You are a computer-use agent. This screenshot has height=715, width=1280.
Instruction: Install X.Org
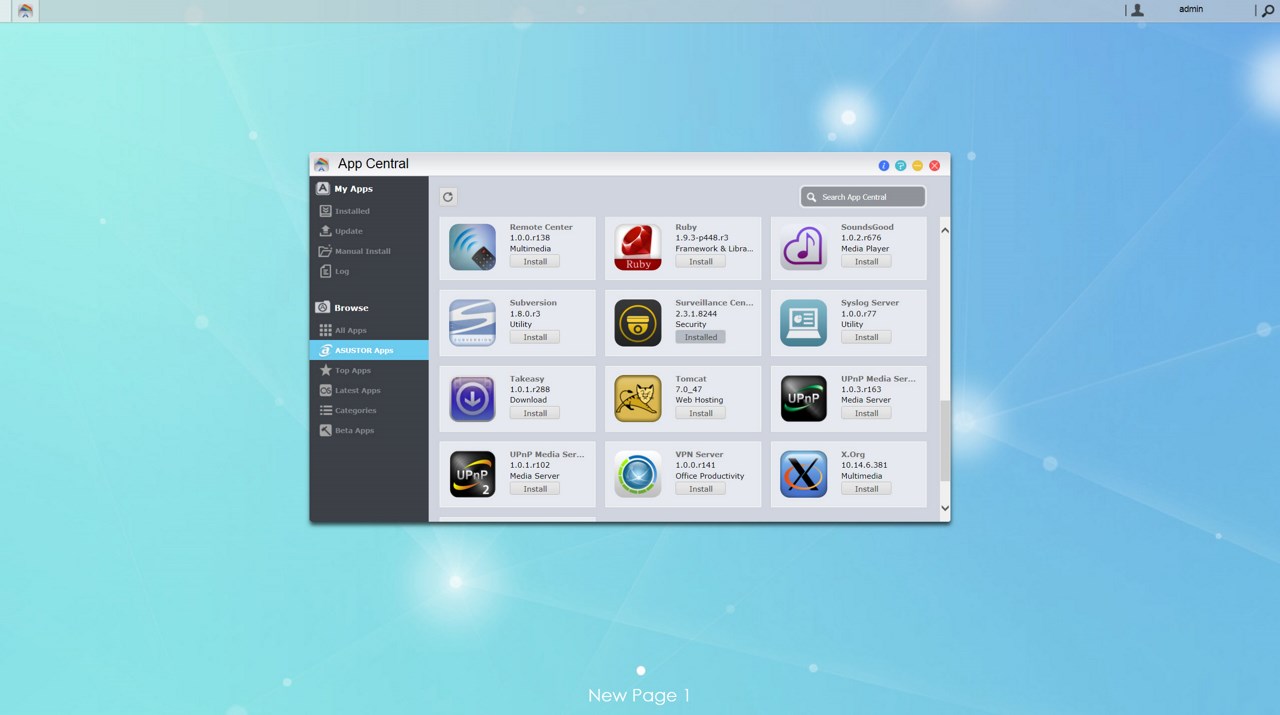pos(866,489)
